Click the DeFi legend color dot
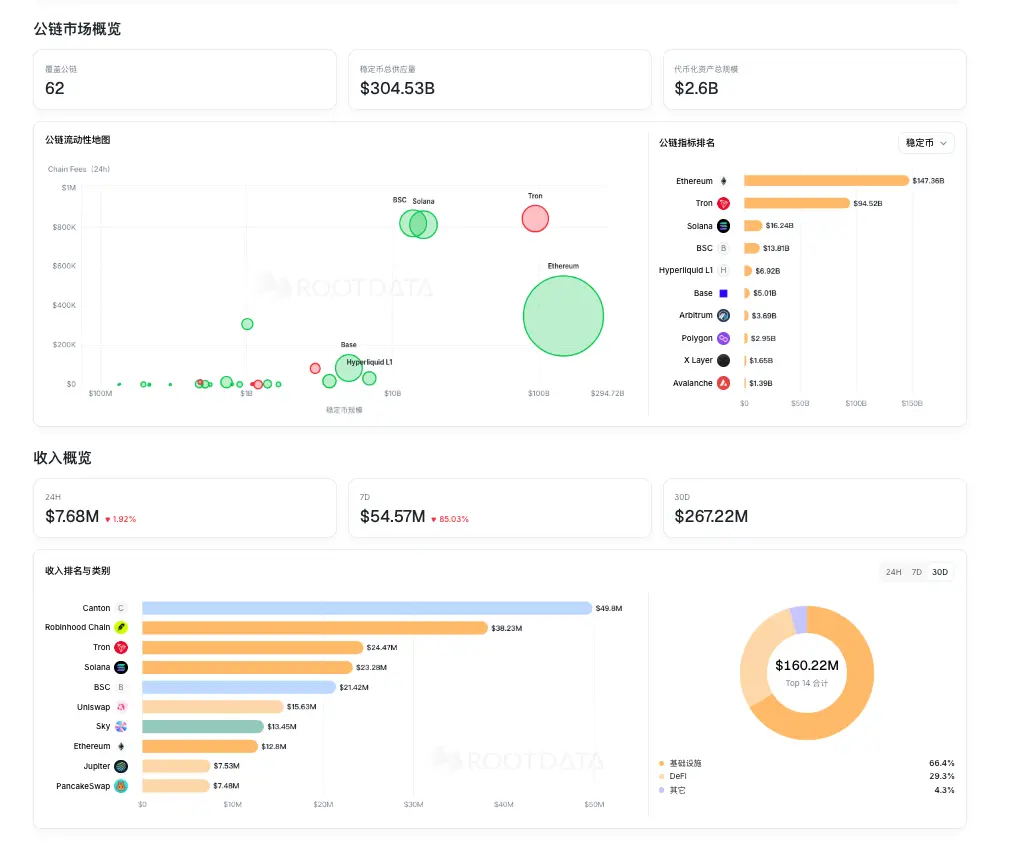 point(661,776)
